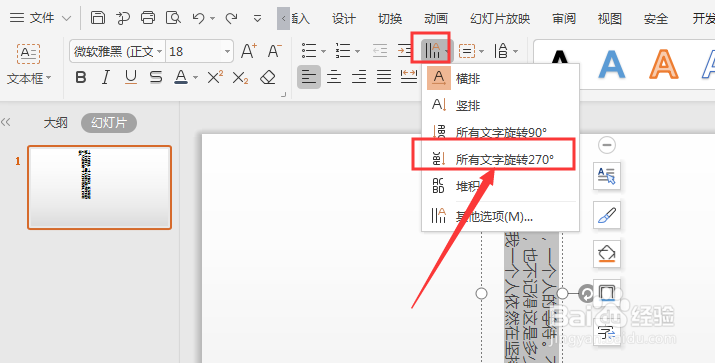Decrease font size icon
Viewport: 715px width, 363px height.
275,51
